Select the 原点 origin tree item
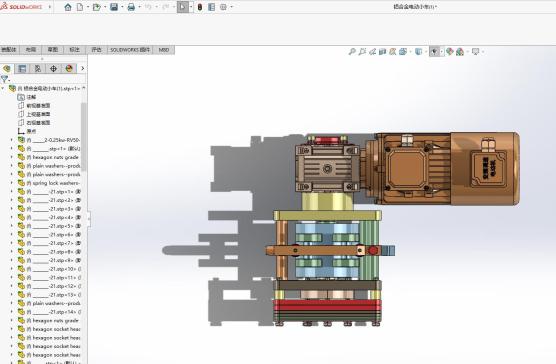556x364 pixels. (27, 131)
